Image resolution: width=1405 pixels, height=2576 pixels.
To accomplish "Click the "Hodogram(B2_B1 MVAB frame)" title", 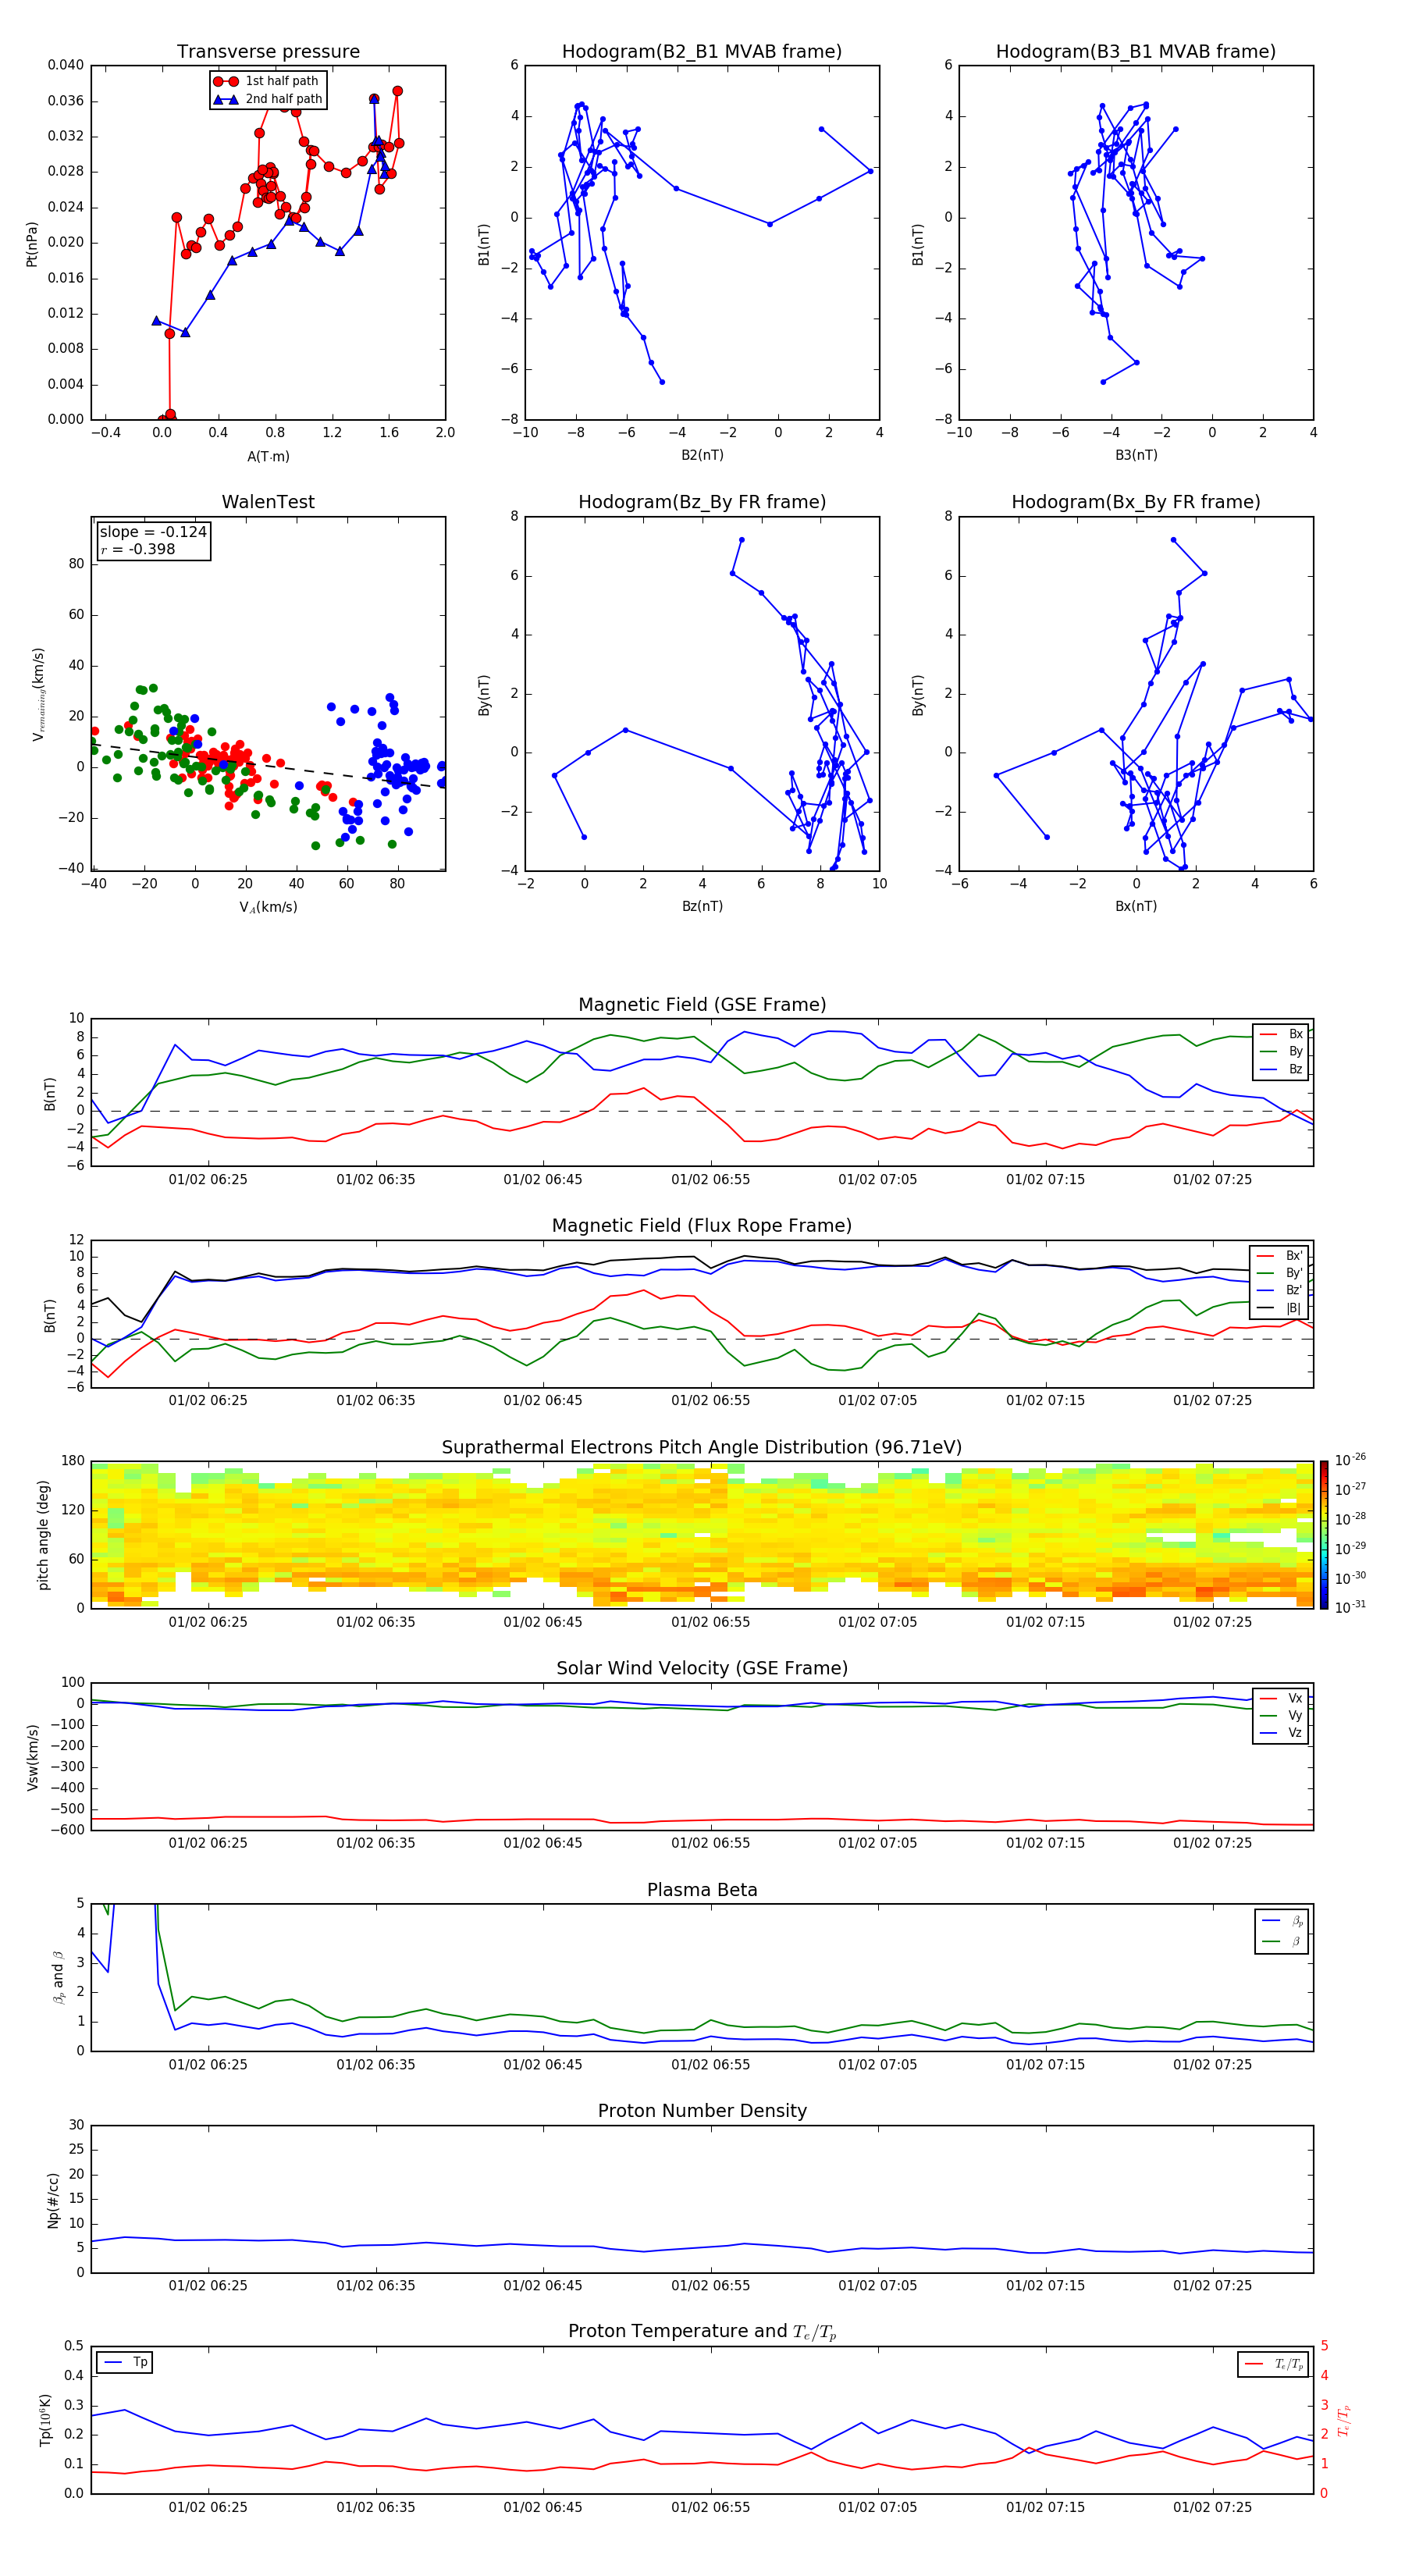I will pos(702,52).
